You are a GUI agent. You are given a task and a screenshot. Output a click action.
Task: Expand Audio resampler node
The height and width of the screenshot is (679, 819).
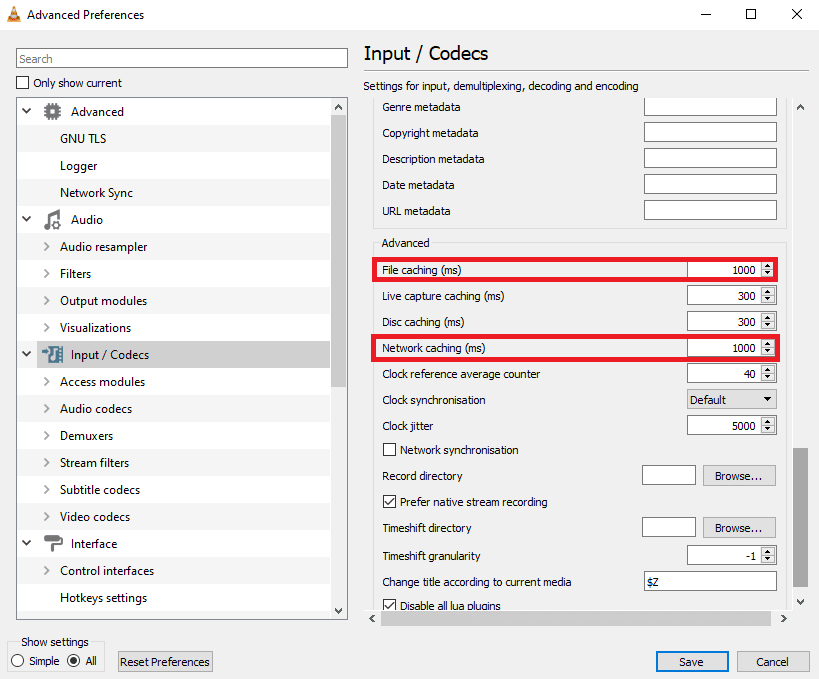(x=46, y=247)
